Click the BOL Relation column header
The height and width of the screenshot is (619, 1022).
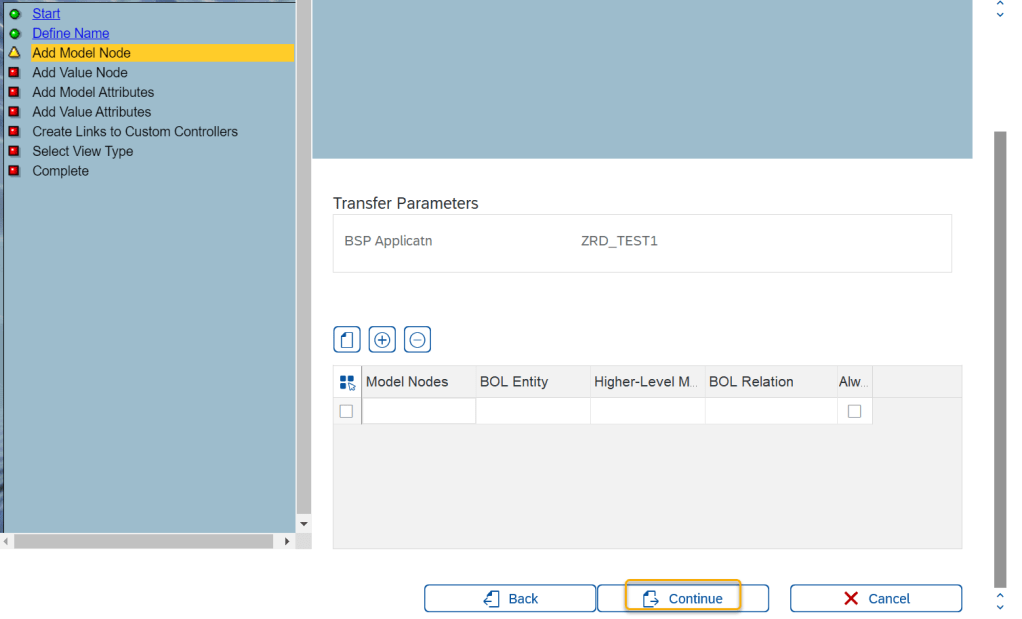click(772, 382)
